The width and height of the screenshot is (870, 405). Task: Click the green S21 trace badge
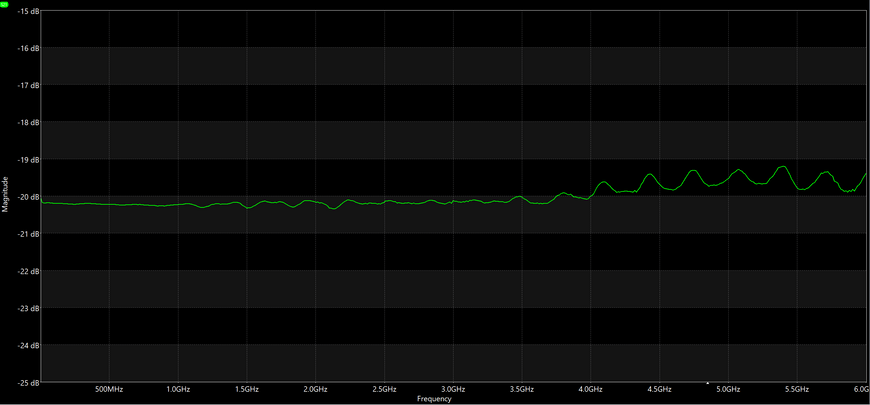(4, 4)
